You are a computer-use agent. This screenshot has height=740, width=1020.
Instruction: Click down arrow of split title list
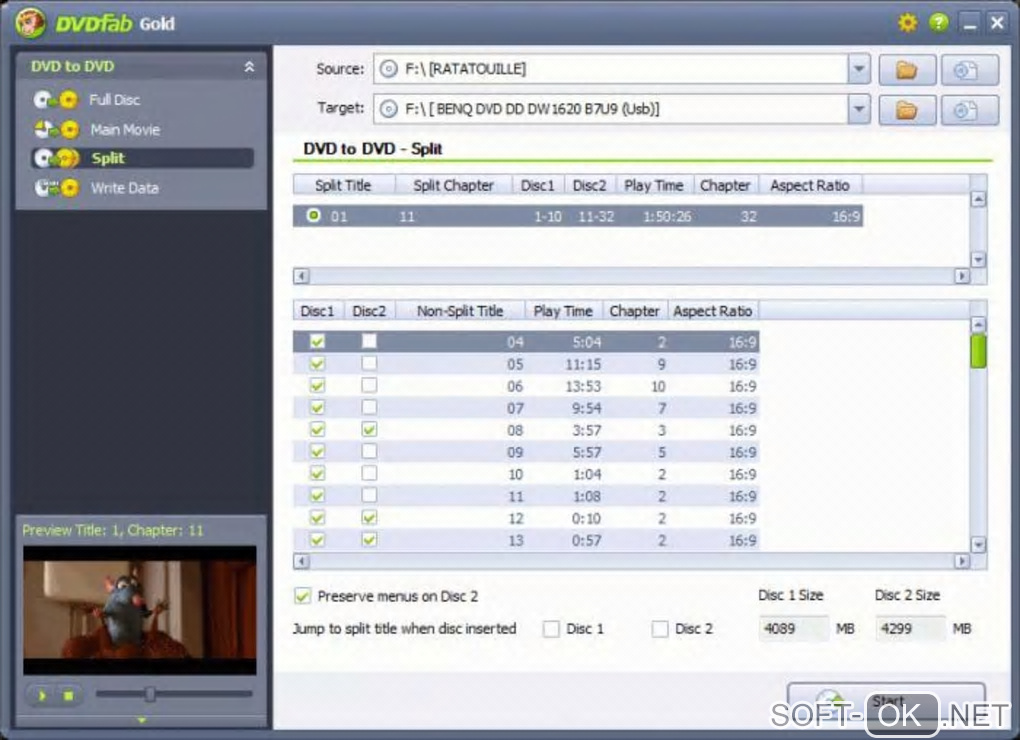[x=978, y=259]
